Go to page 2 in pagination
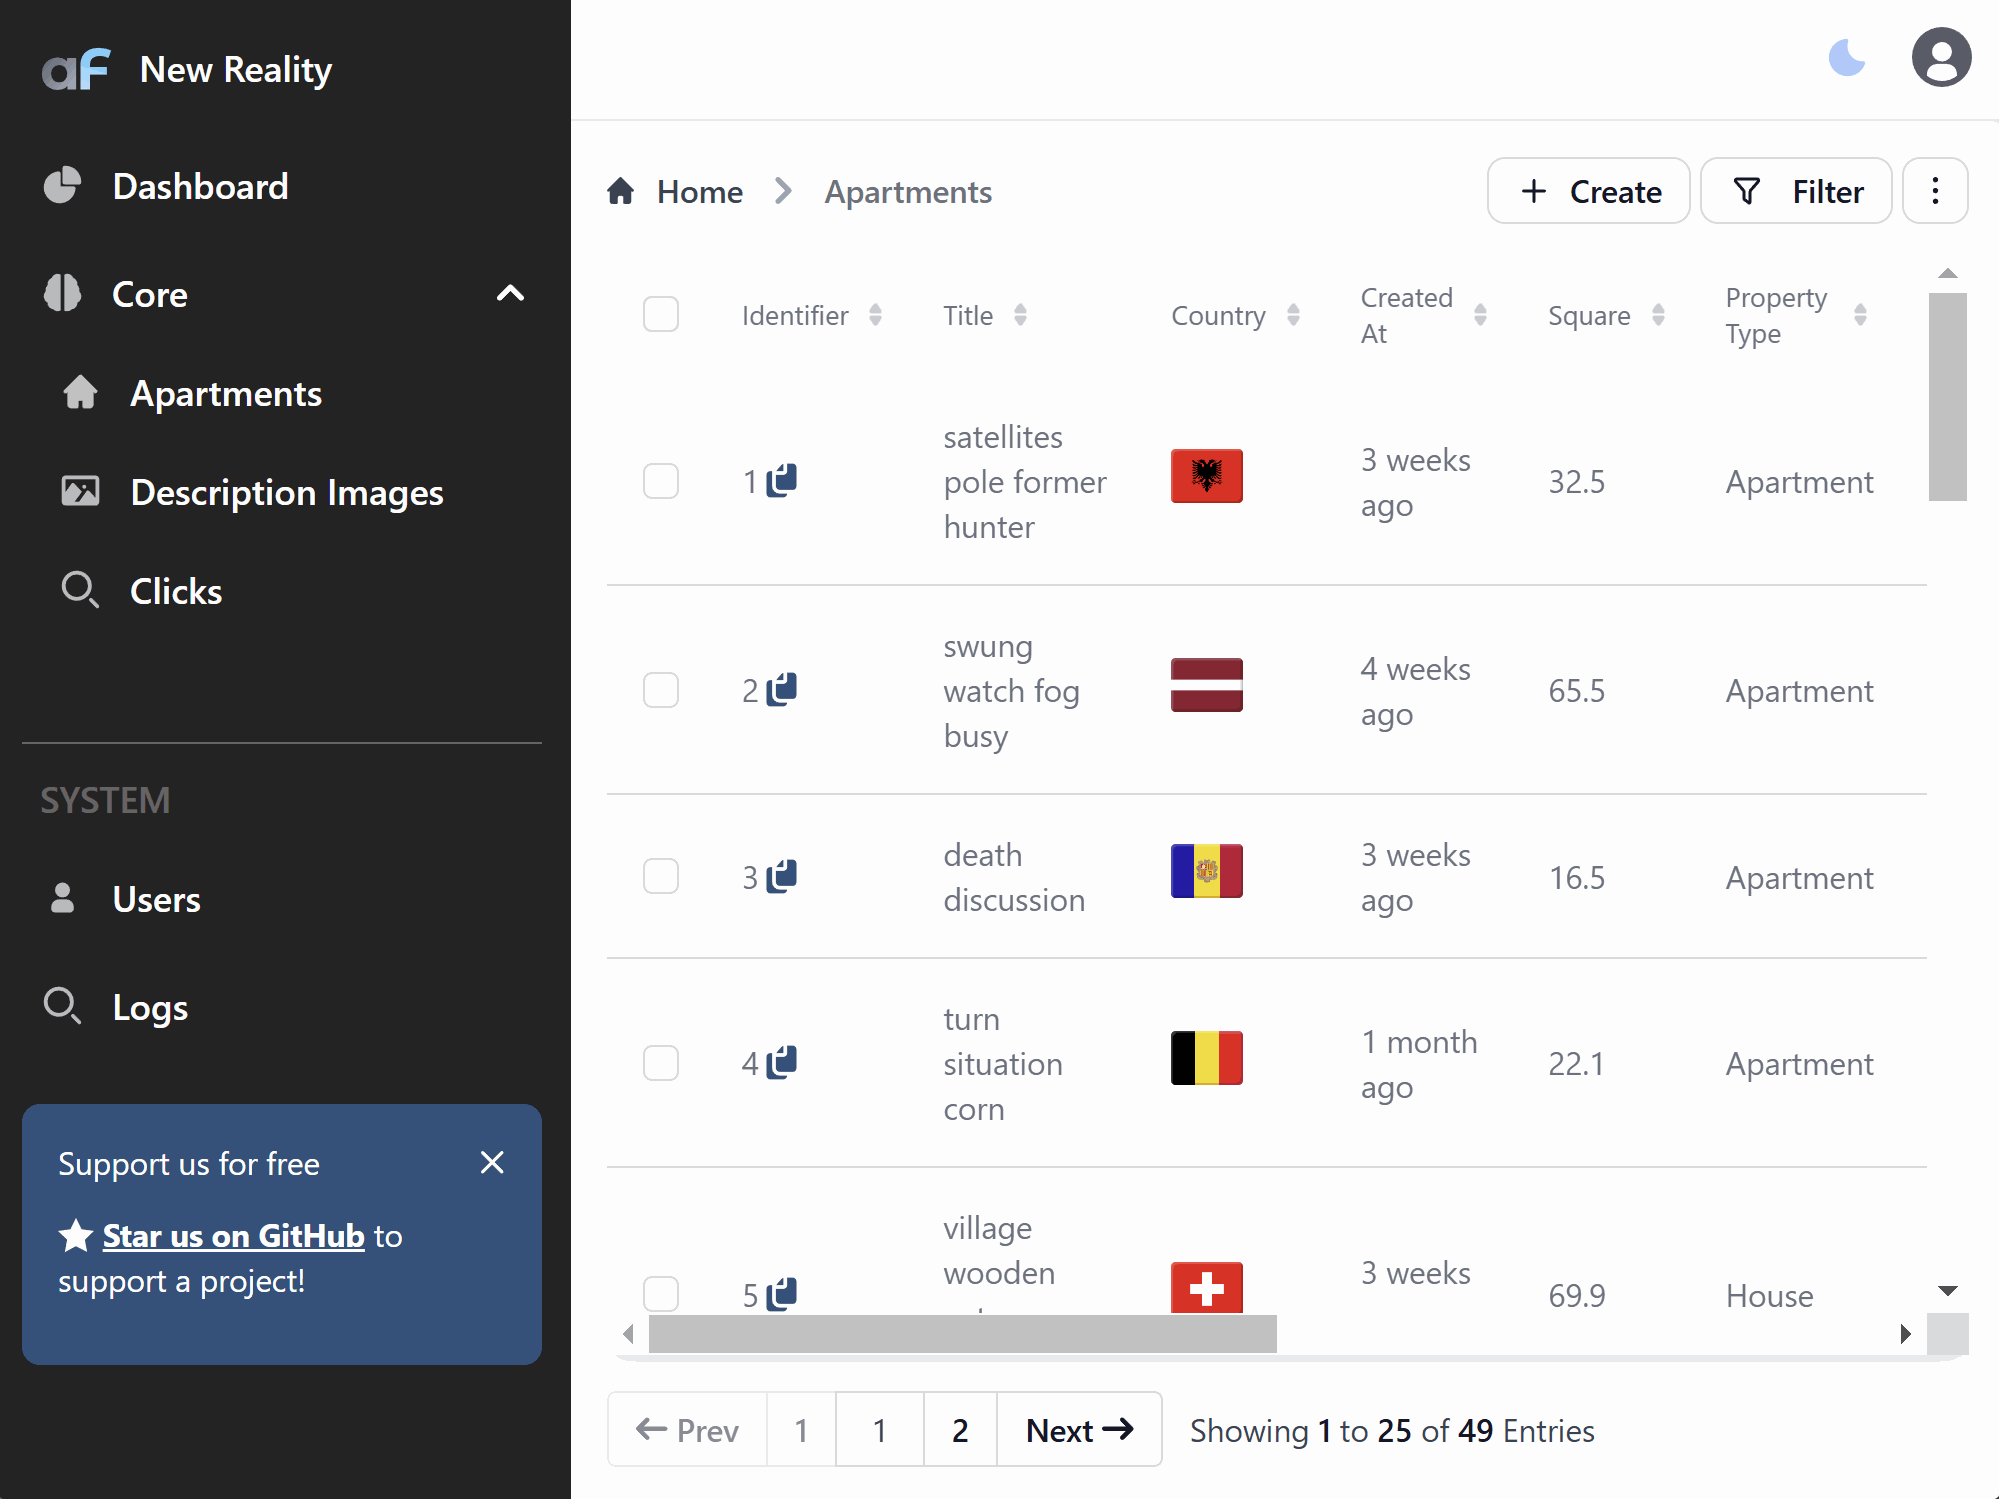This screenshot has width=1999, height=1499. (x=960, y=1430)
